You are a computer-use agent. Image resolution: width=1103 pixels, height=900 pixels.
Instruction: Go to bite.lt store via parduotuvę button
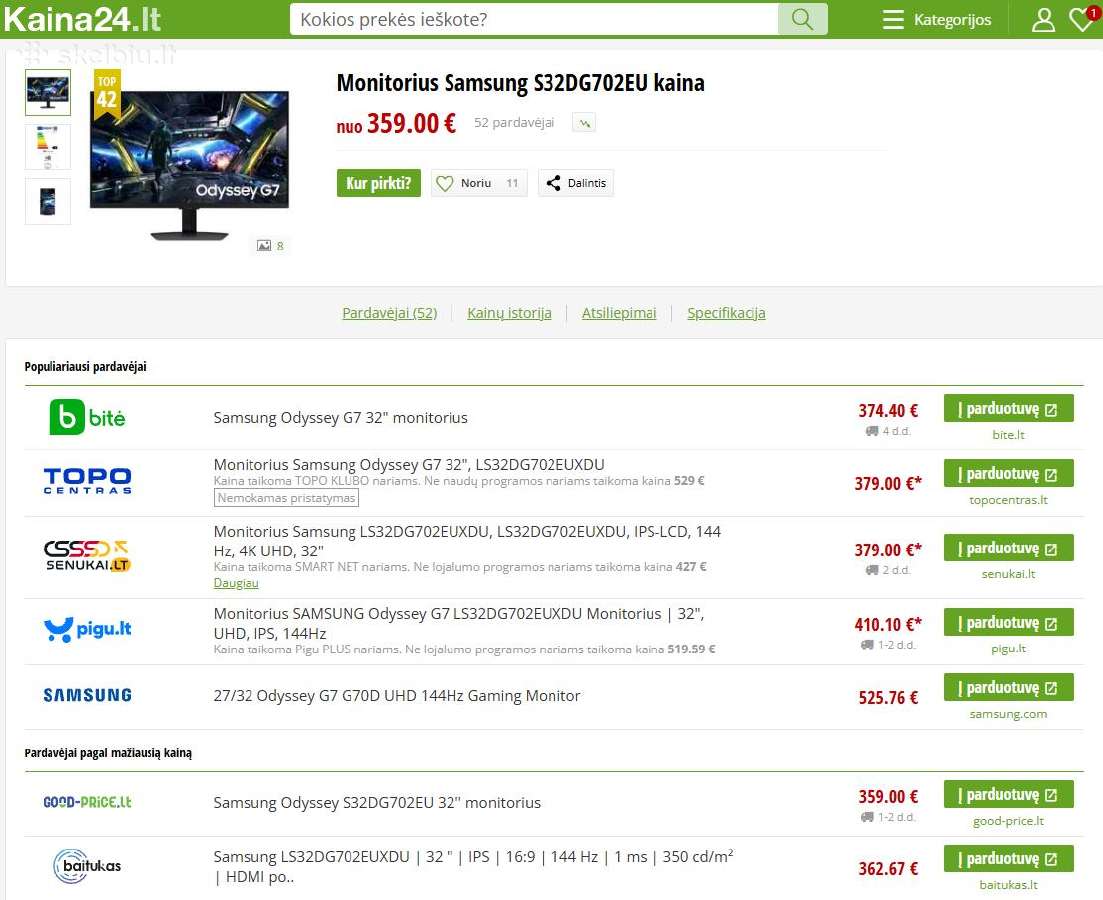click(x=1009, y=408)
